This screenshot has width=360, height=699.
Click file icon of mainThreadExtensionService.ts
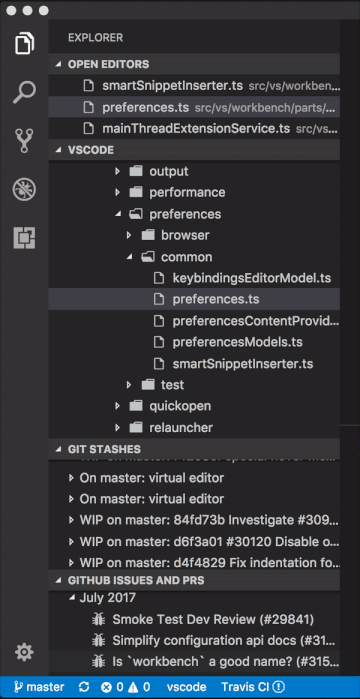coord(89,128)
